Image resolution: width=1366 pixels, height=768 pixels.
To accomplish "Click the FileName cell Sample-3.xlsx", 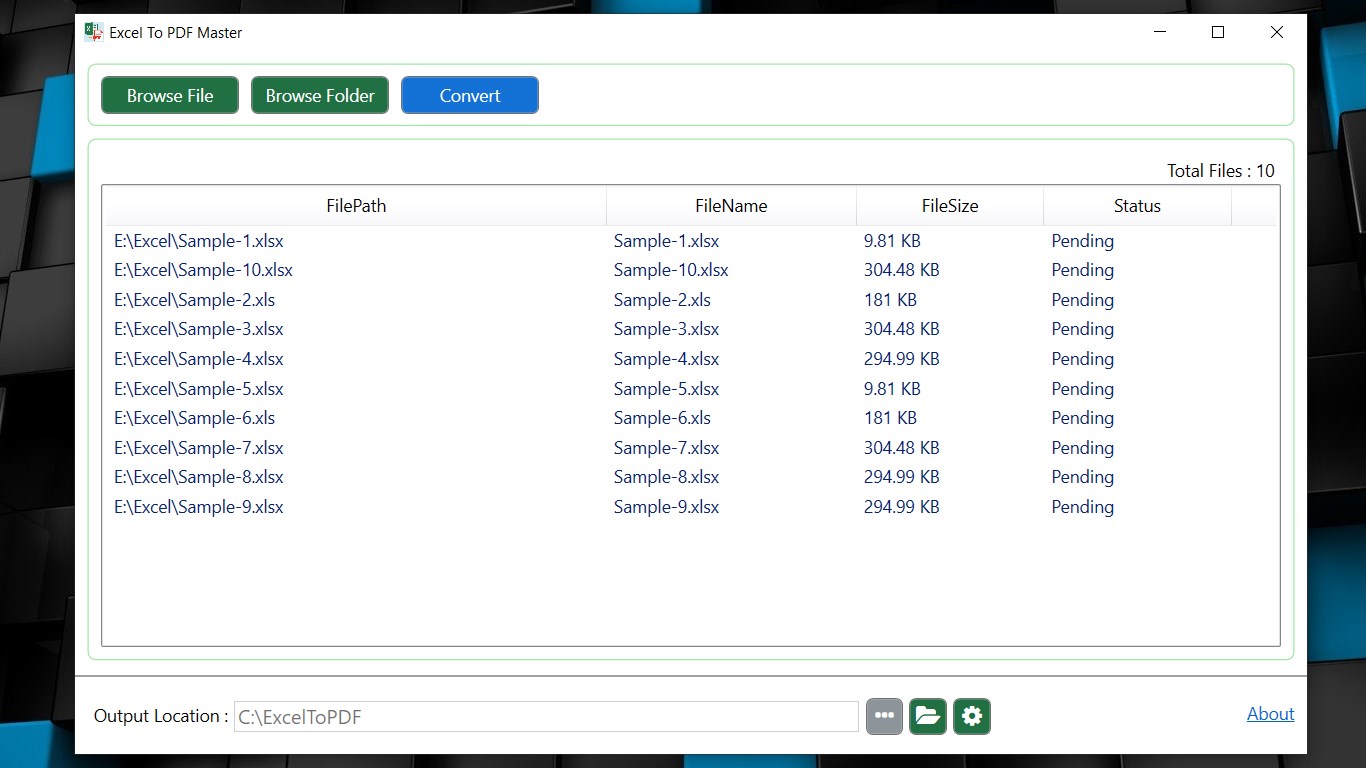I will pyautogui.click(x=666, y=329).
